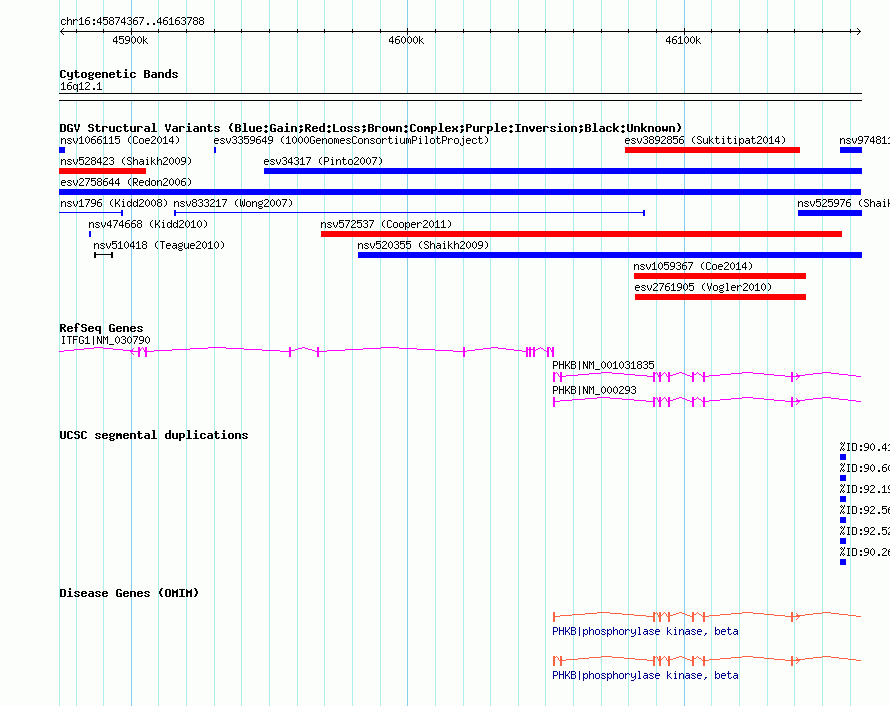Screen dimensions: 890x706
Task: Click the black bar for nsv510418
Action: pyautogui.click(x=103, y=255)
